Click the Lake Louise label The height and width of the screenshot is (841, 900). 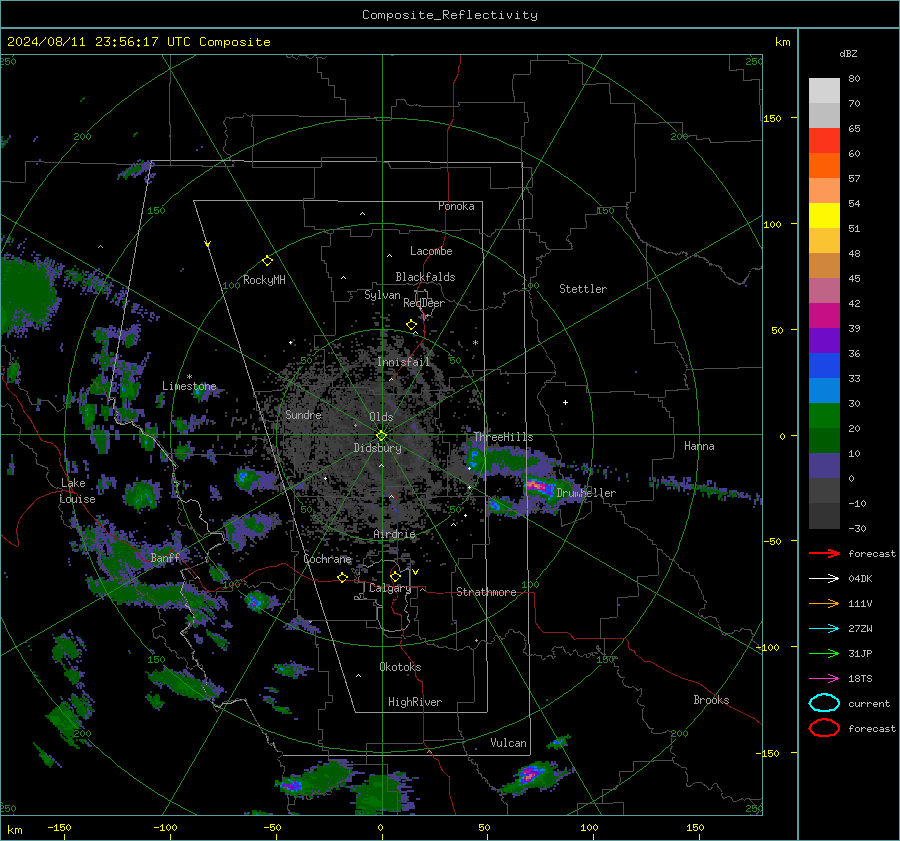click(77, 491)
